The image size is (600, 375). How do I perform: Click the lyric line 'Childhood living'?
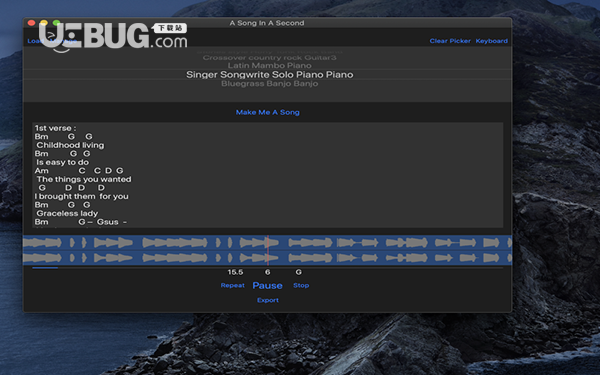(70, 145)
